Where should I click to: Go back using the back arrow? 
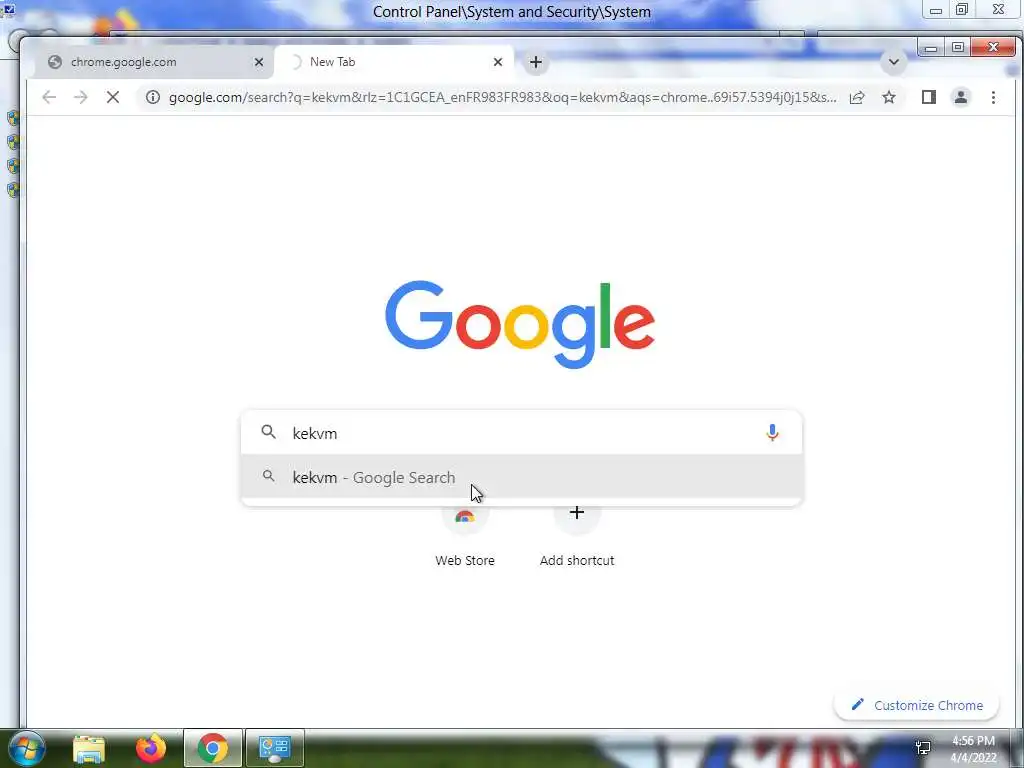pos(49,97)
